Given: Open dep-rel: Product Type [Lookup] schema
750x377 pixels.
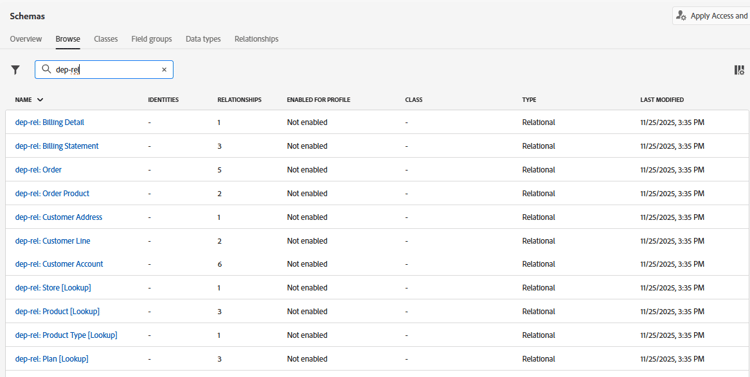Looking at the screenshot, I should [x=66, y=335].
